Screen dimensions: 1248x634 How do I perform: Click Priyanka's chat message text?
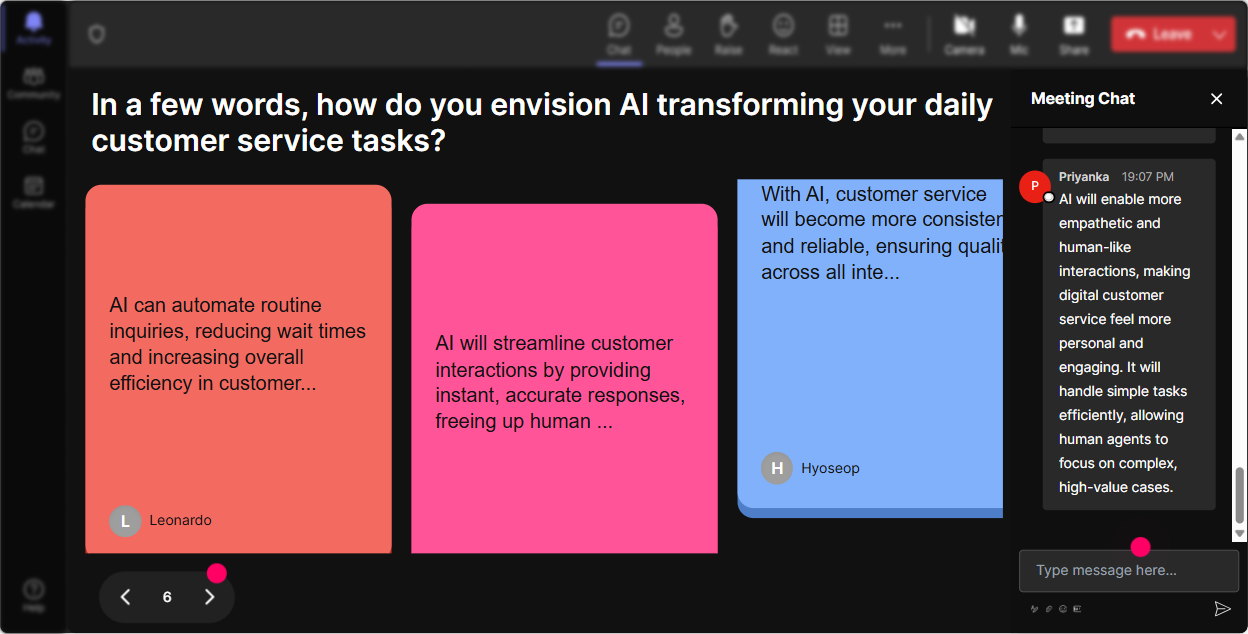(1125, 343)
